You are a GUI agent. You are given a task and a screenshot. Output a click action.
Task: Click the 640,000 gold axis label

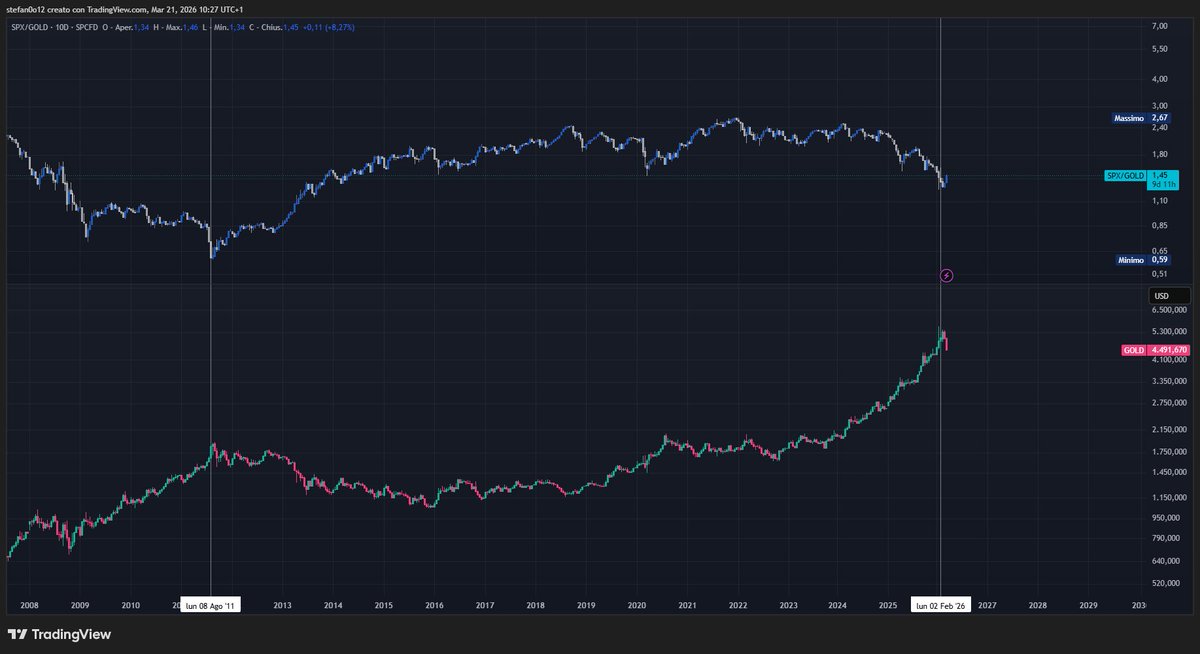pyautogui.click(x=1165, y=560)
